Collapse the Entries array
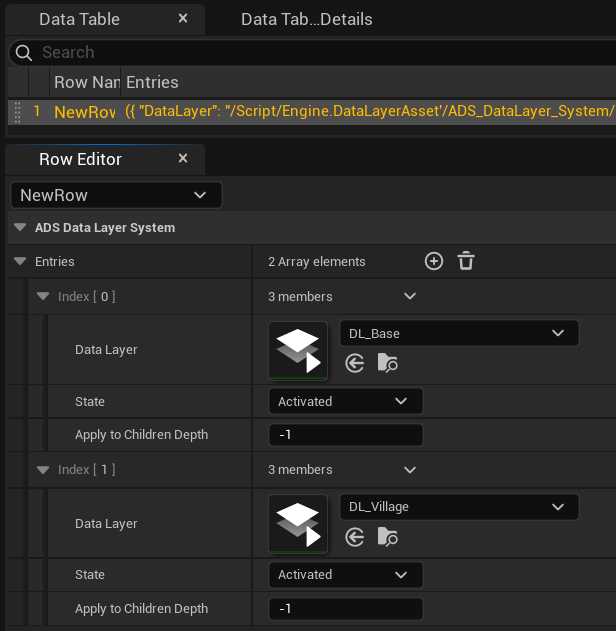 [20, 262]
